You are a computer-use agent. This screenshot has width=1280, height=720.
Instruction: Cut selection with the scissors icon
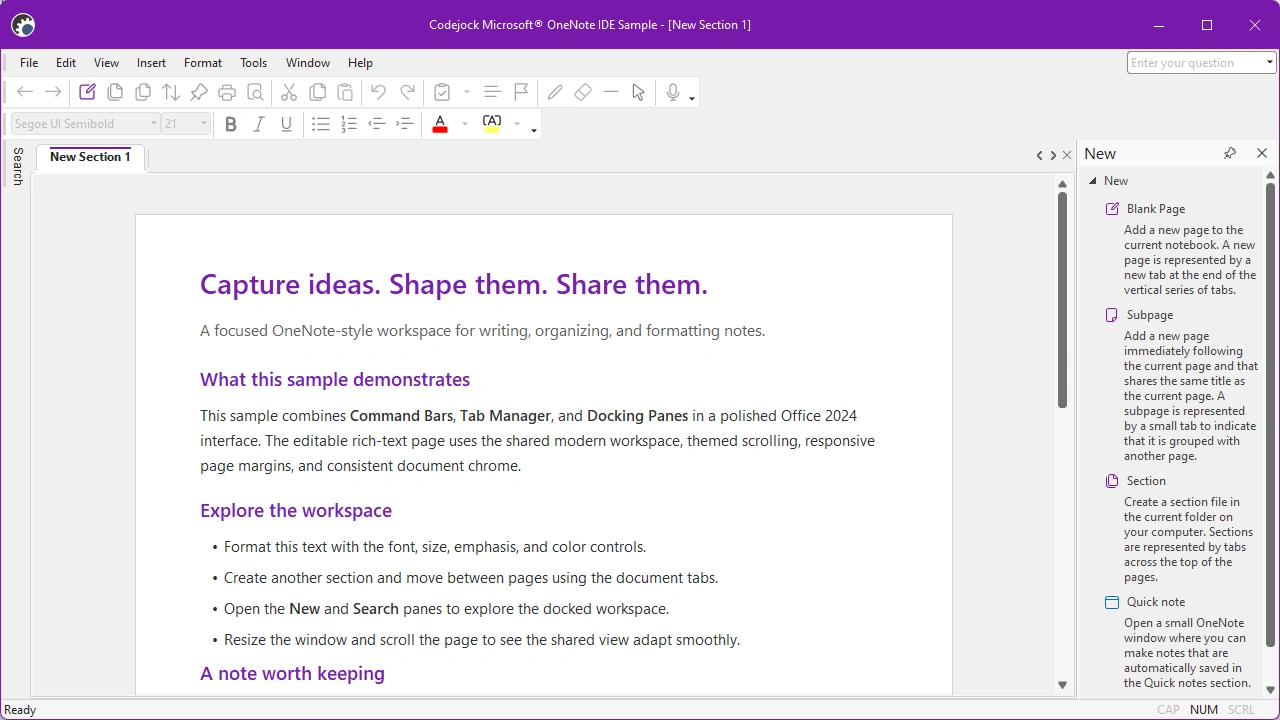pyautogui.click(x=289, y=93)
